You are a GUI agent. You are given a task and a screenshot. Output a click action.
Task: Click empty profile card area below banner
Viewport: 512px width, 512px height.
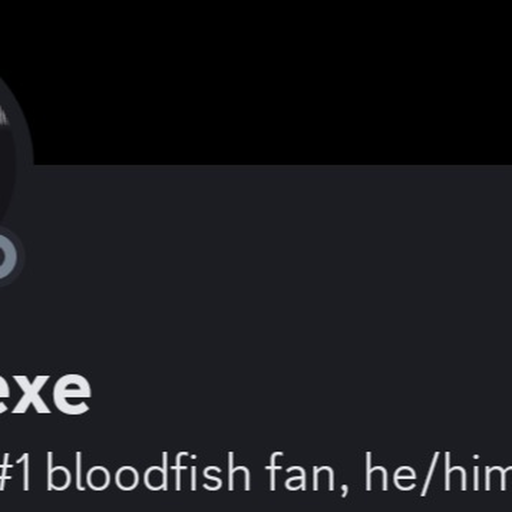(x=267, y=267)
